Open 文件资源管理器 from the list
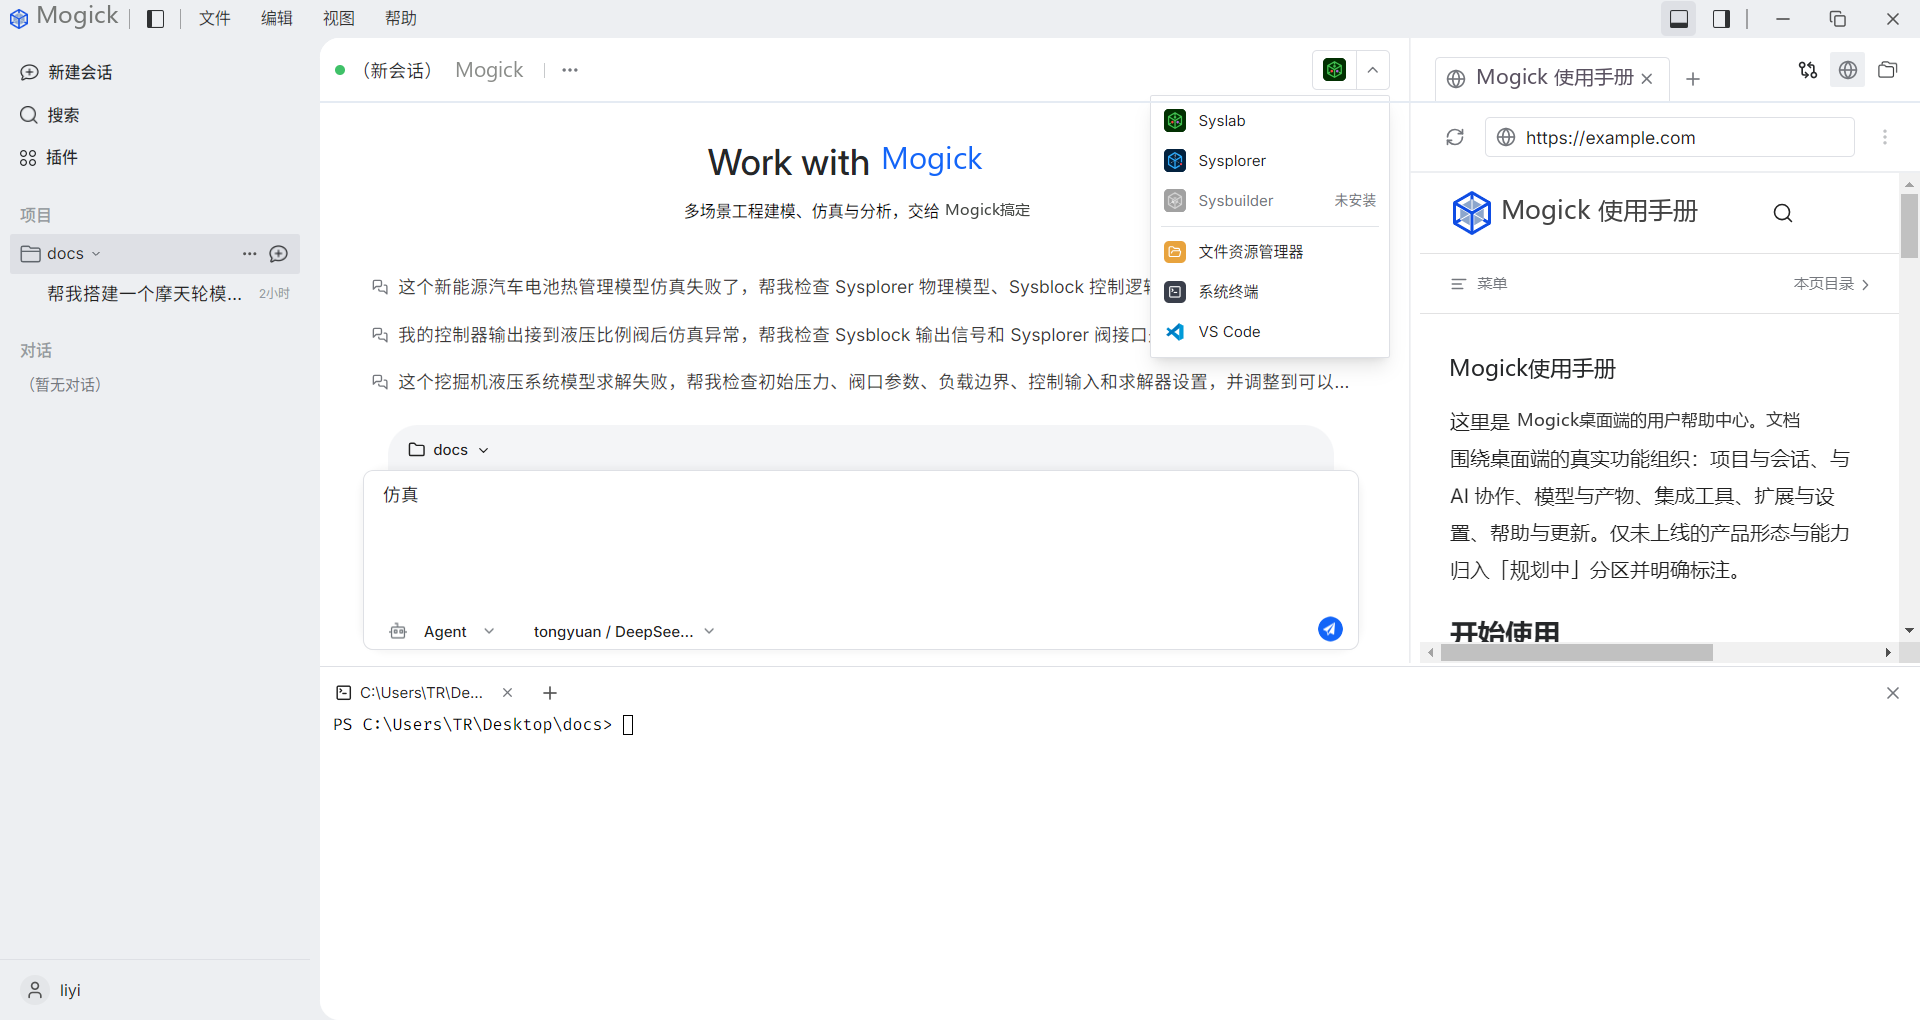Viewport: 1920px width, 1020px height. (1270, 252)
